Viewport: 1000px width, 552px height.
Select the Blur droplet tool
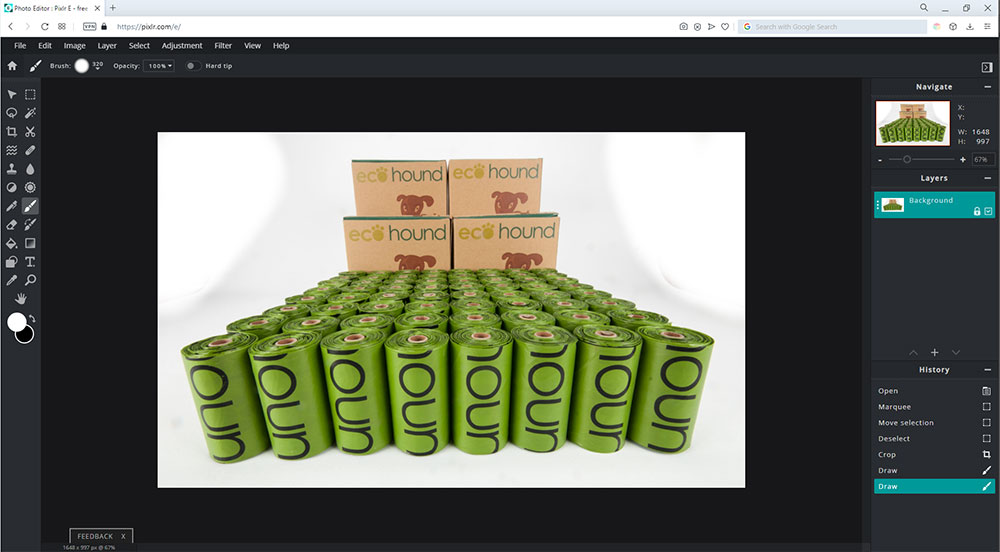coord(30,169)
